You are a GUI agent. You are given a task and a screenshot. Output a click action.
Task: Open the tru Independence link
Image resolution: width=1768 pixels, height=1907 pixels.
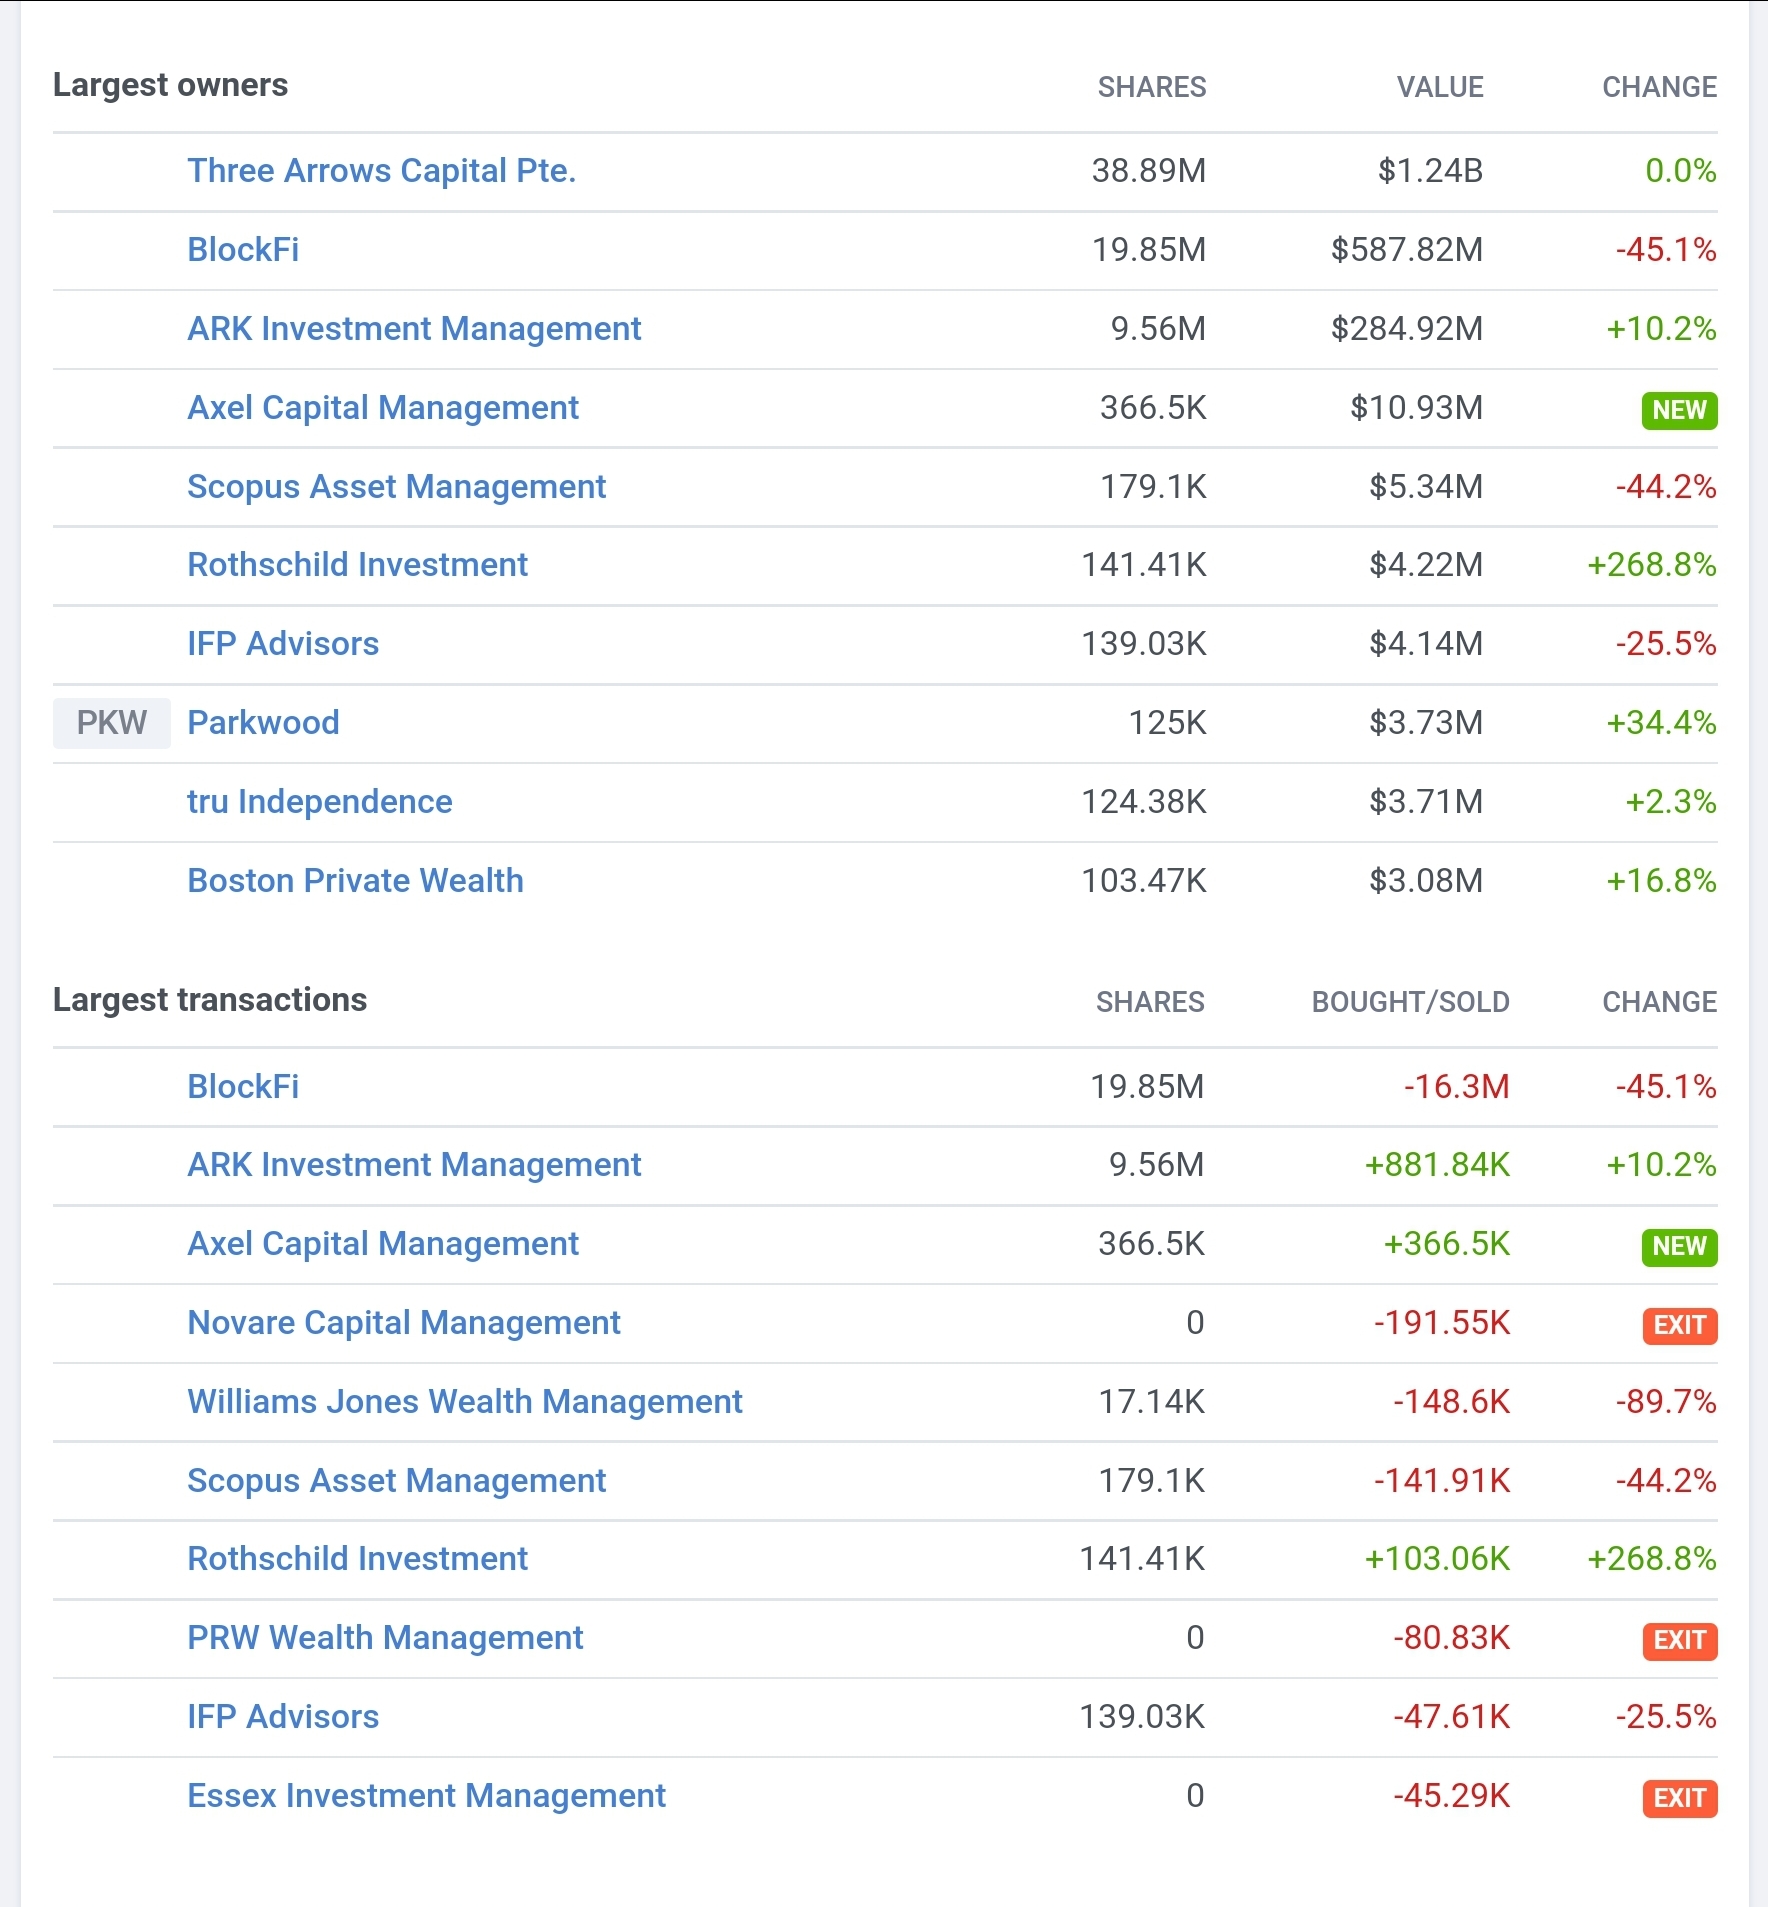(x=319, y=802)
